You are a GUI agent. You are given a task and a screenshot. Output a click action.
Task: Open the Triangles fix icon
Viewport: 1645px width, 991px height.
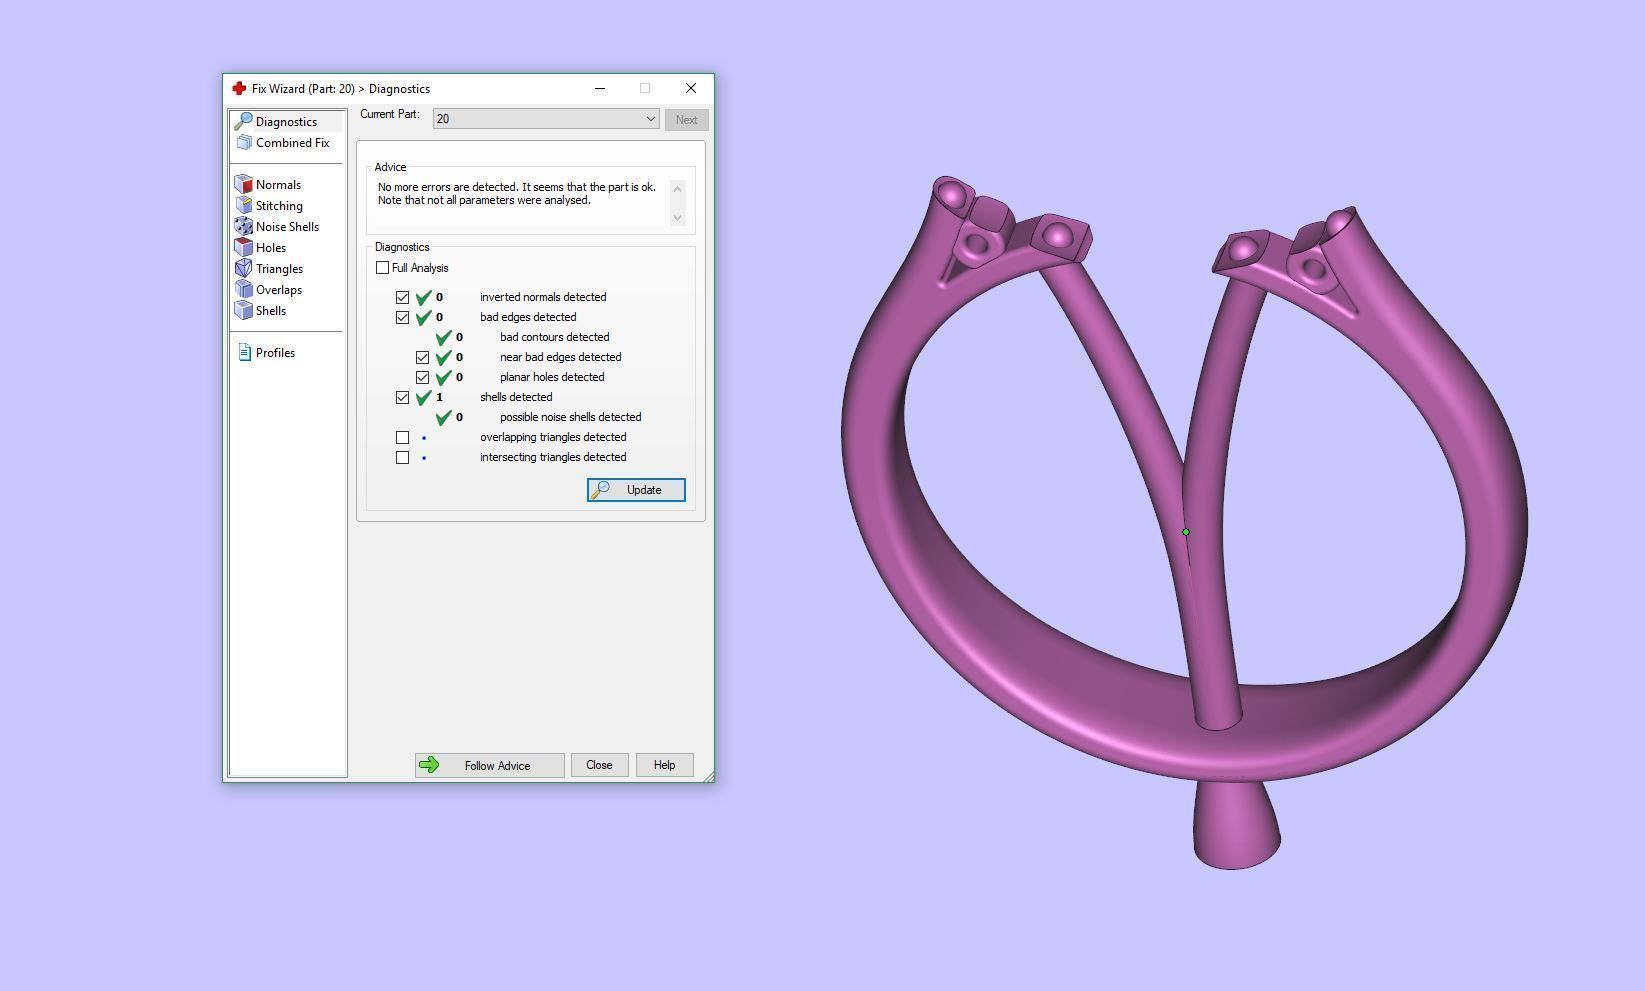(244, 269)
